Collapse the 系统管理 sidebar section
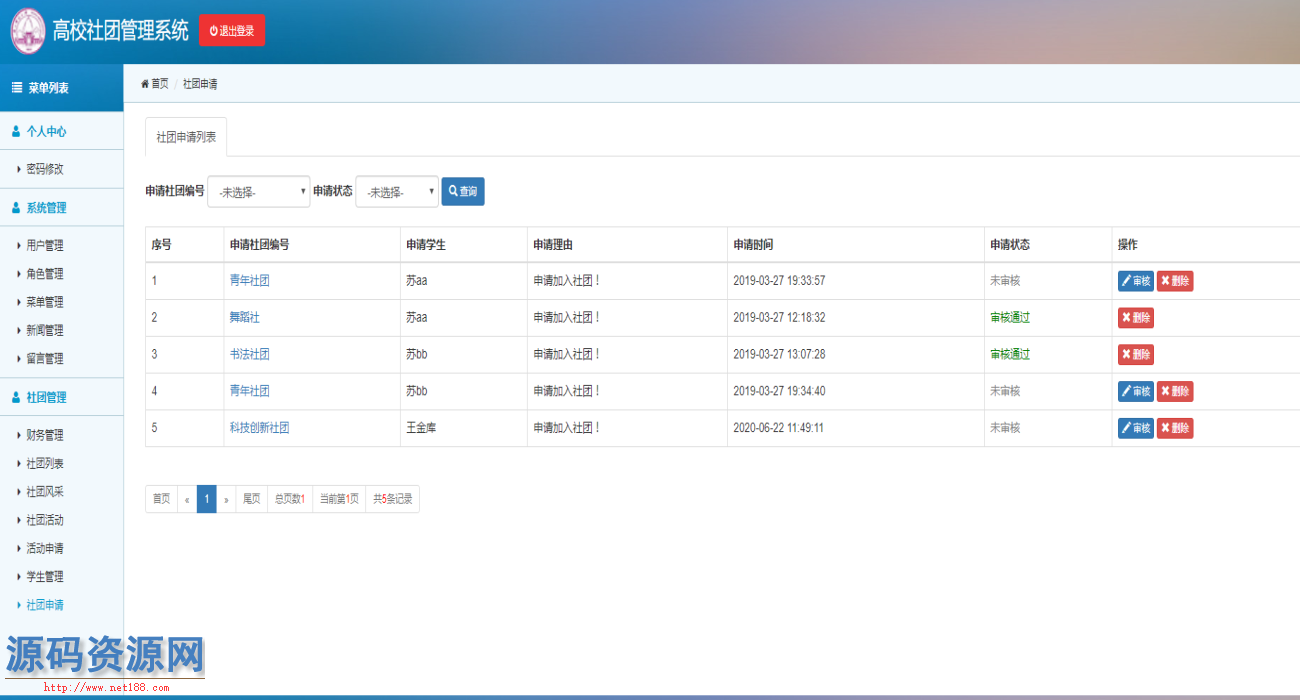Screen dimensions: 1300x700 pyautogui.click(x=46, y=208)
